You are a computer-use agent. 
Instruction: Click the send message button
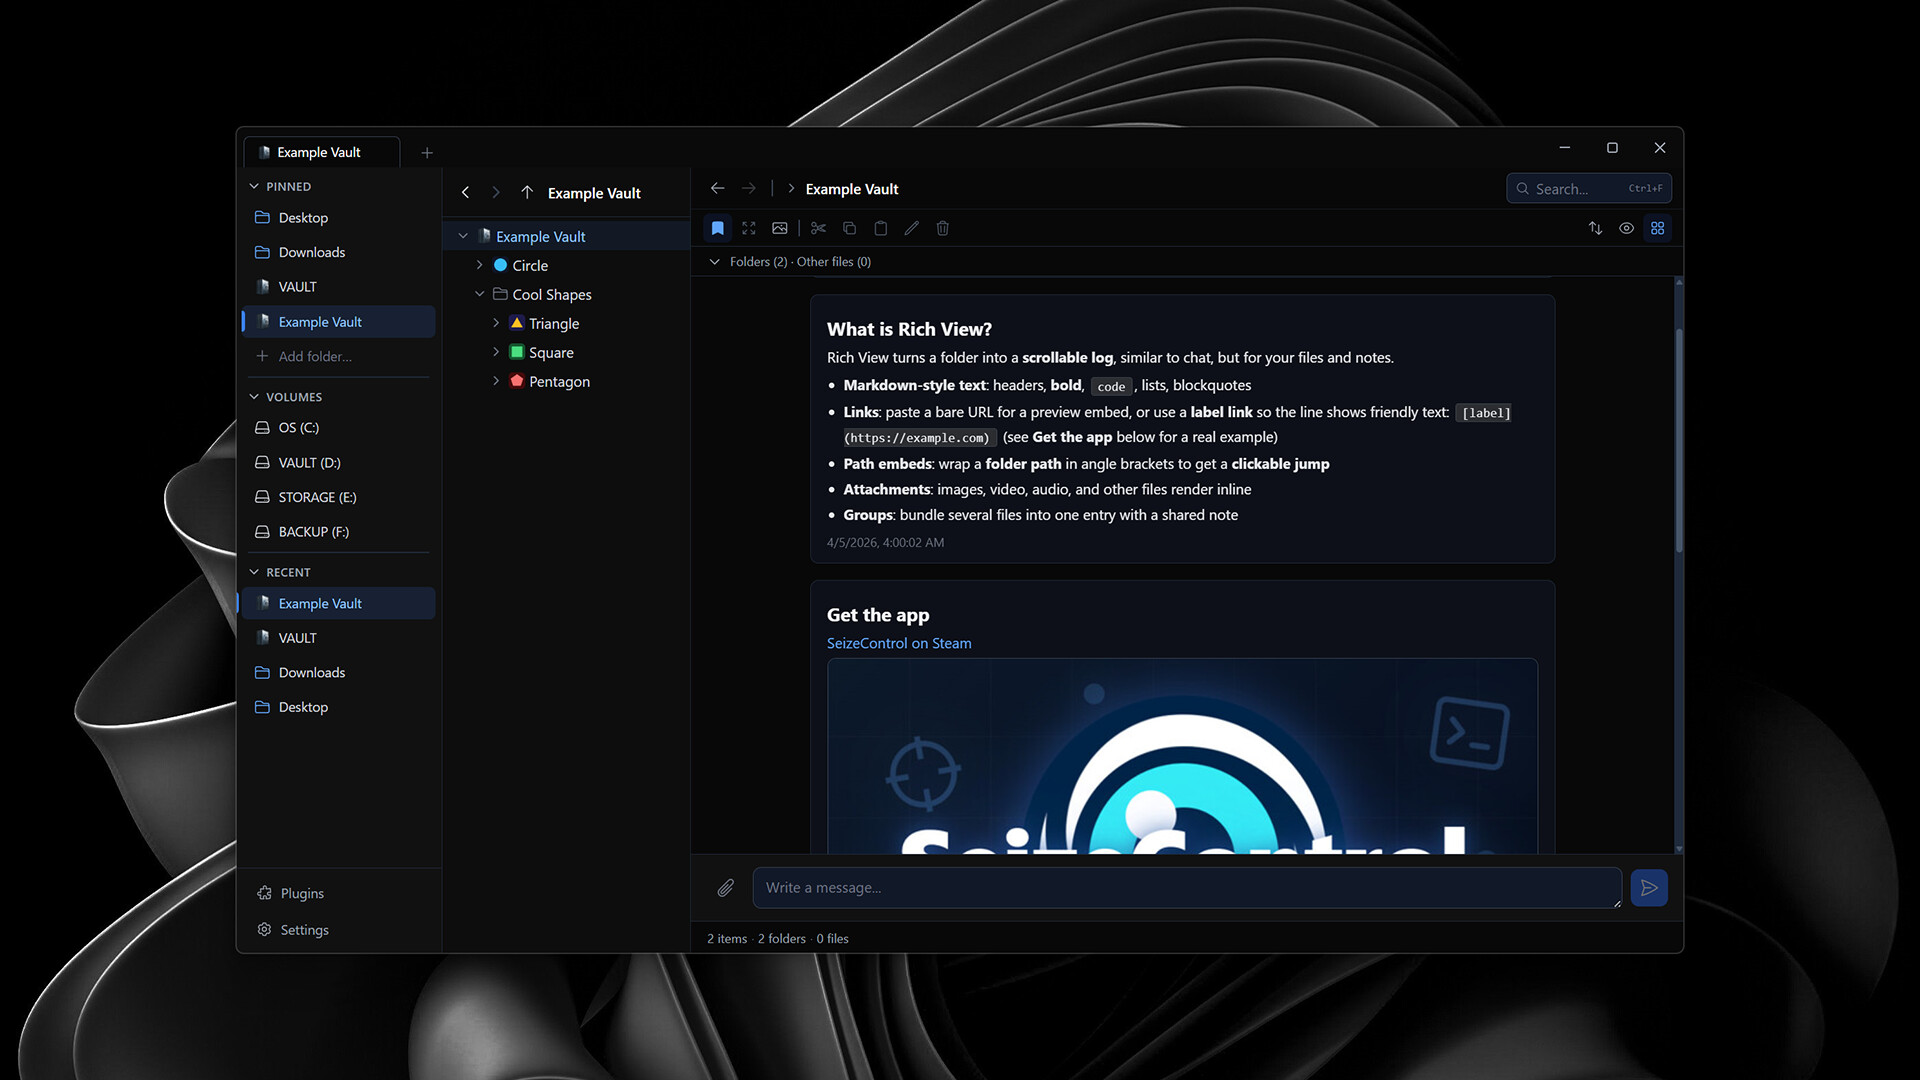click(x=1648, y=887)
